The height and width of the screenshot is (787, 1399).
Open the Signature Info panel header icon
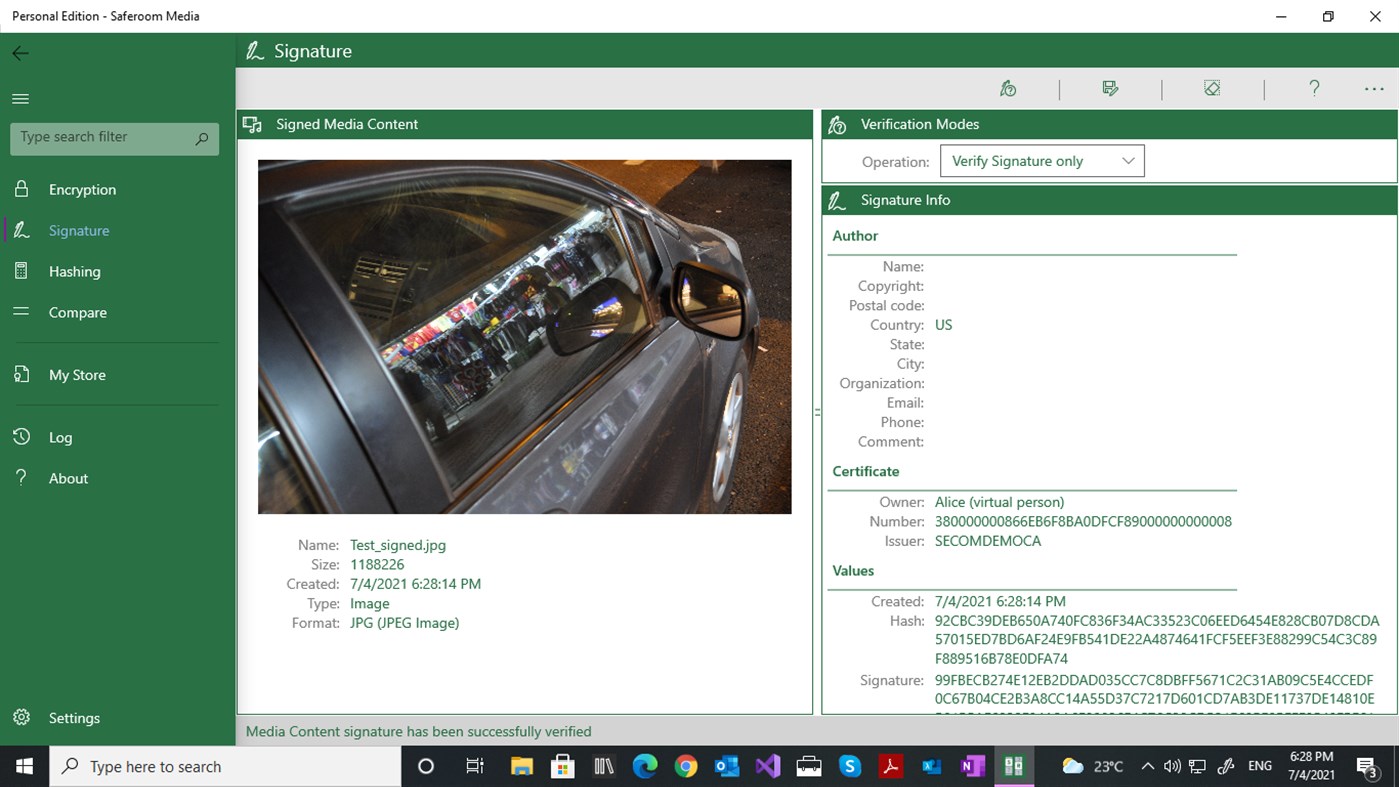point(837,200)
